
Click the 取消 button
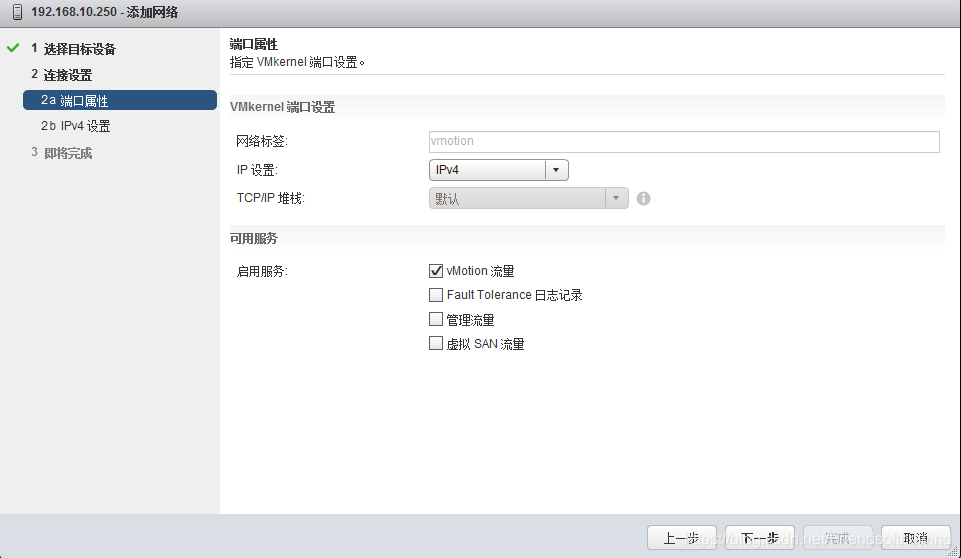916,538
